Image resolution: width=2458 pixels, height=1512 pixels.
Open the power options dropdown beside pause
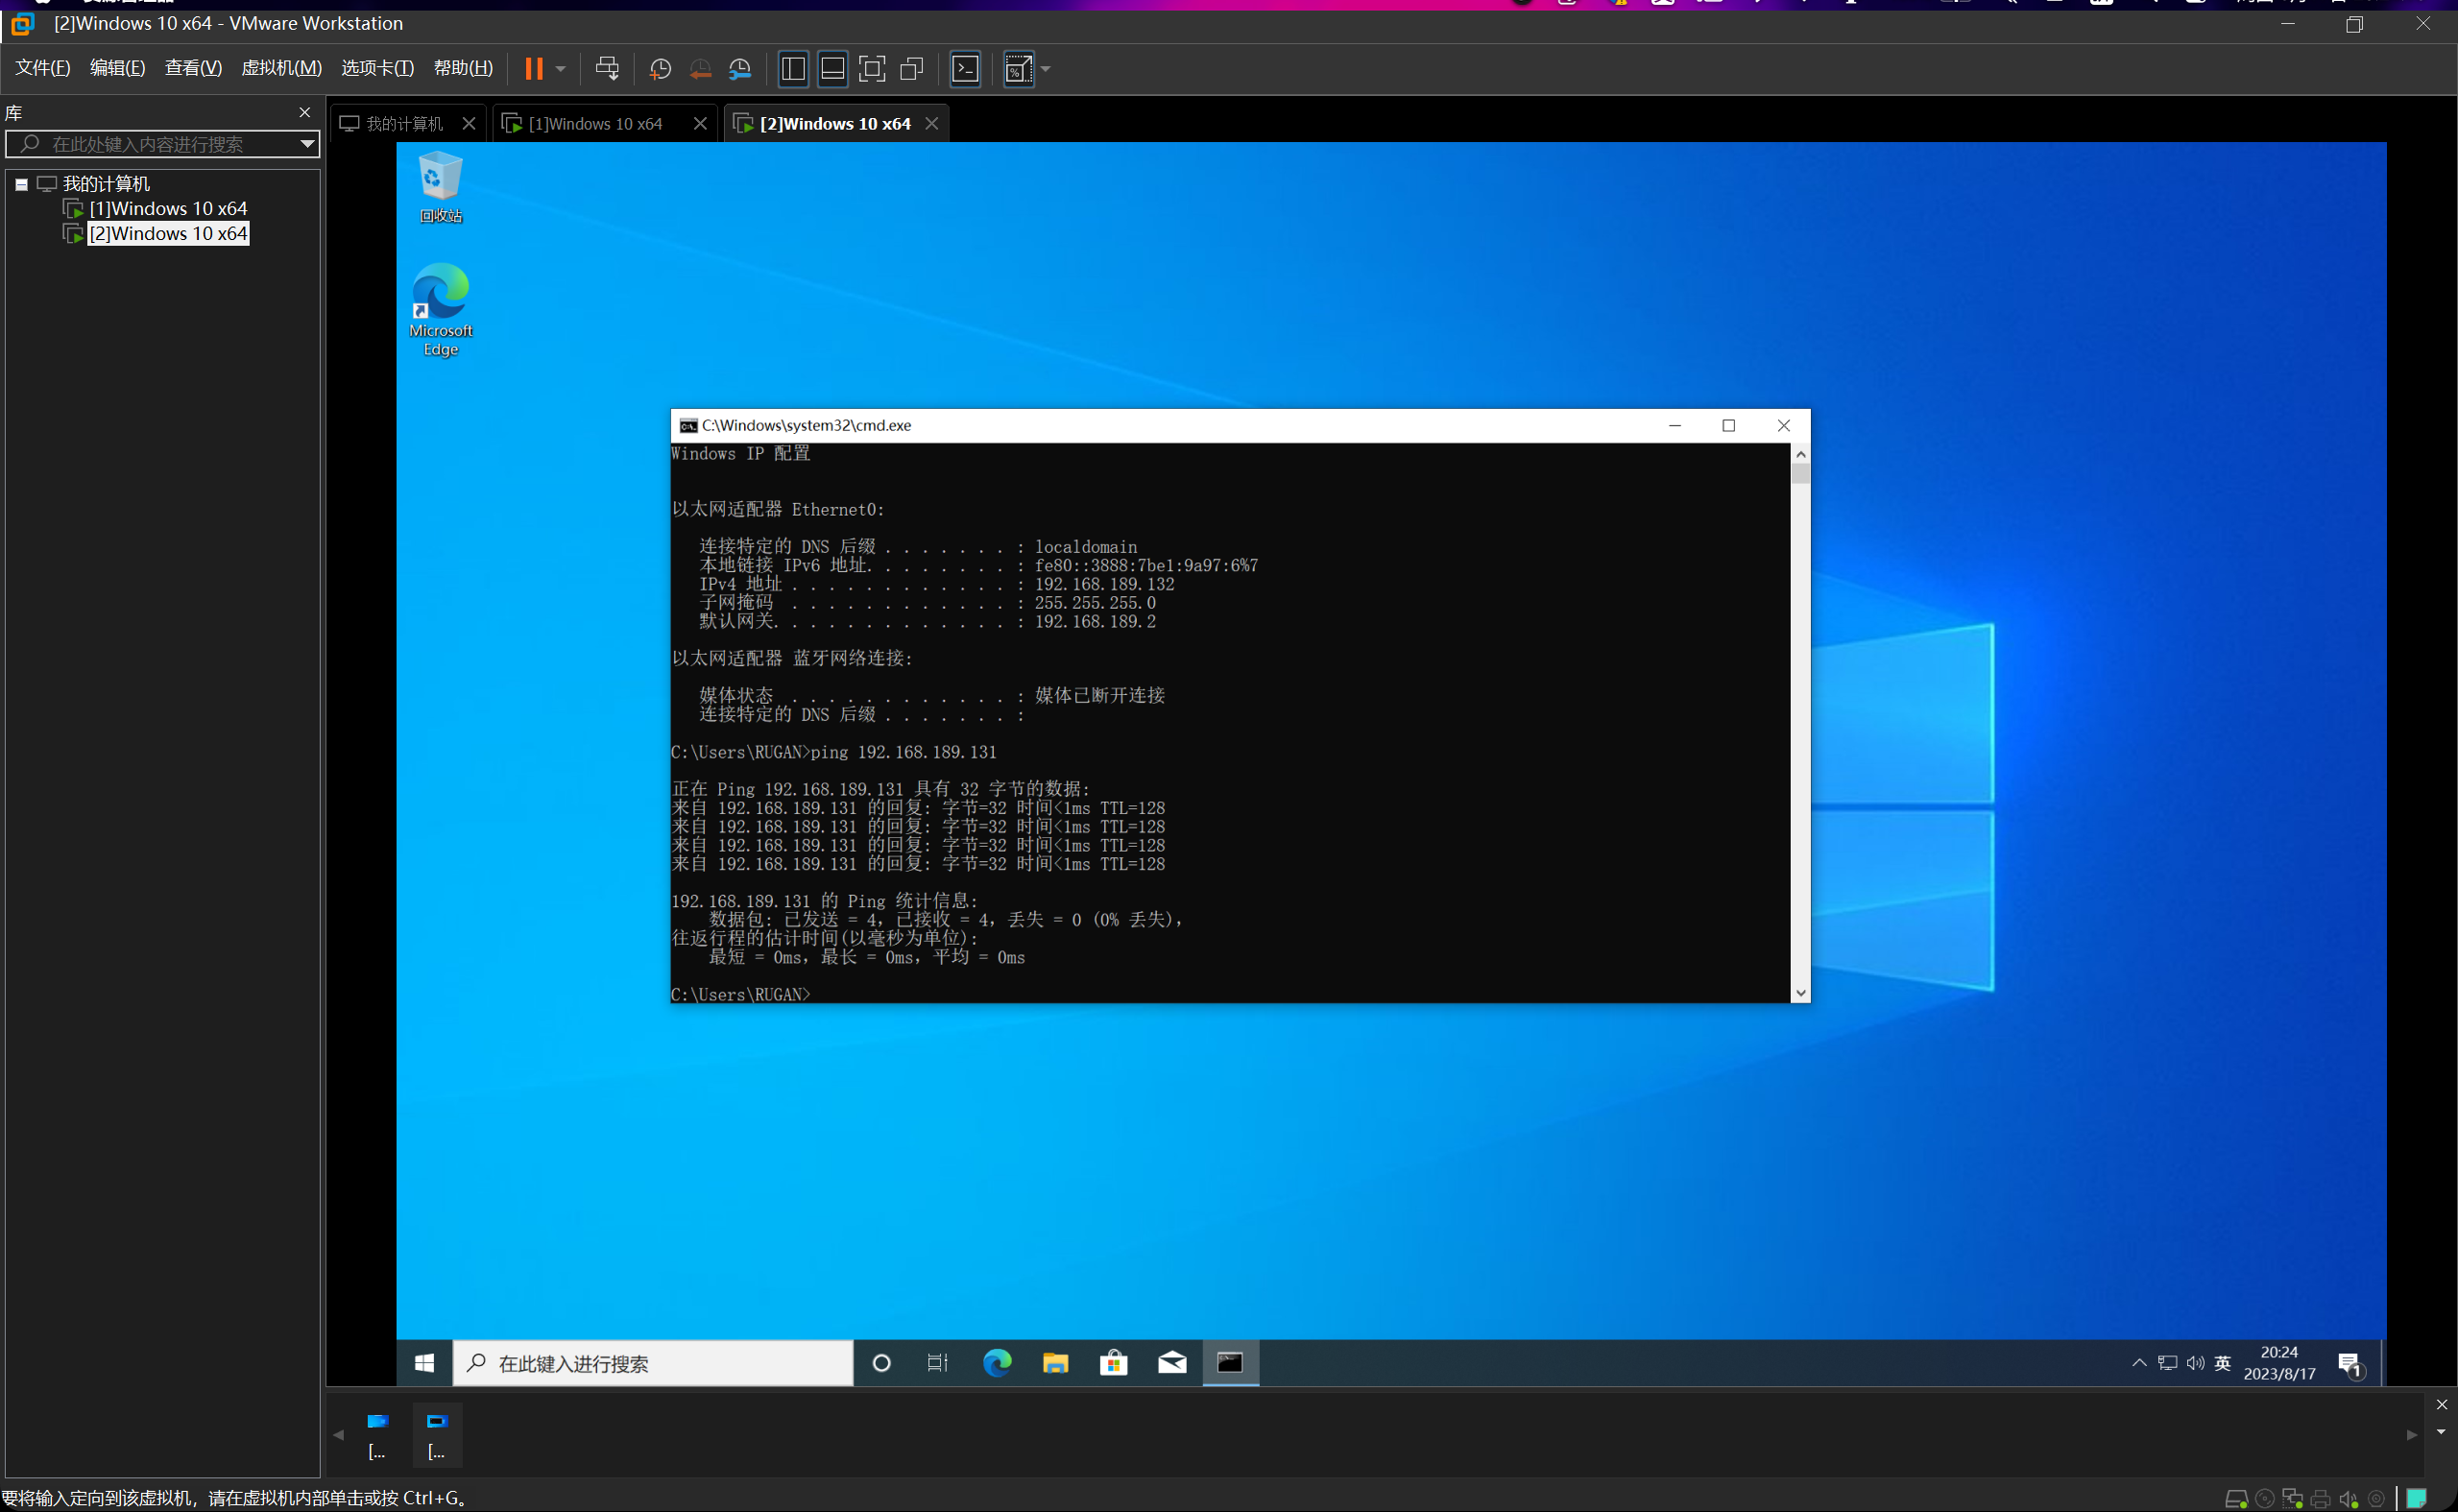click(x=561, y=69)
